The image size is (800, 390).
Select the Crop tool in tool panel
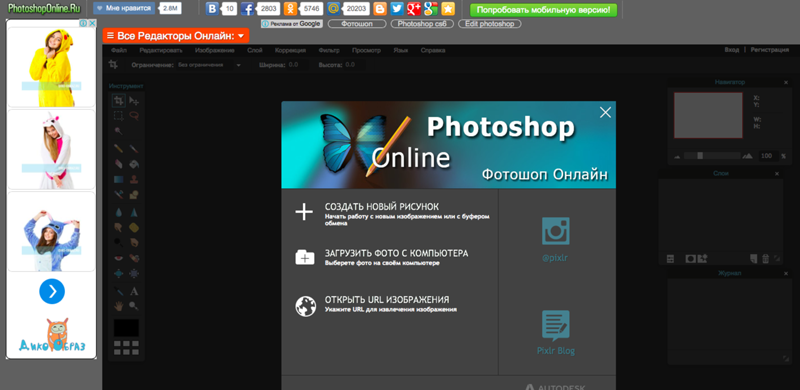click(x=118, y=101)
